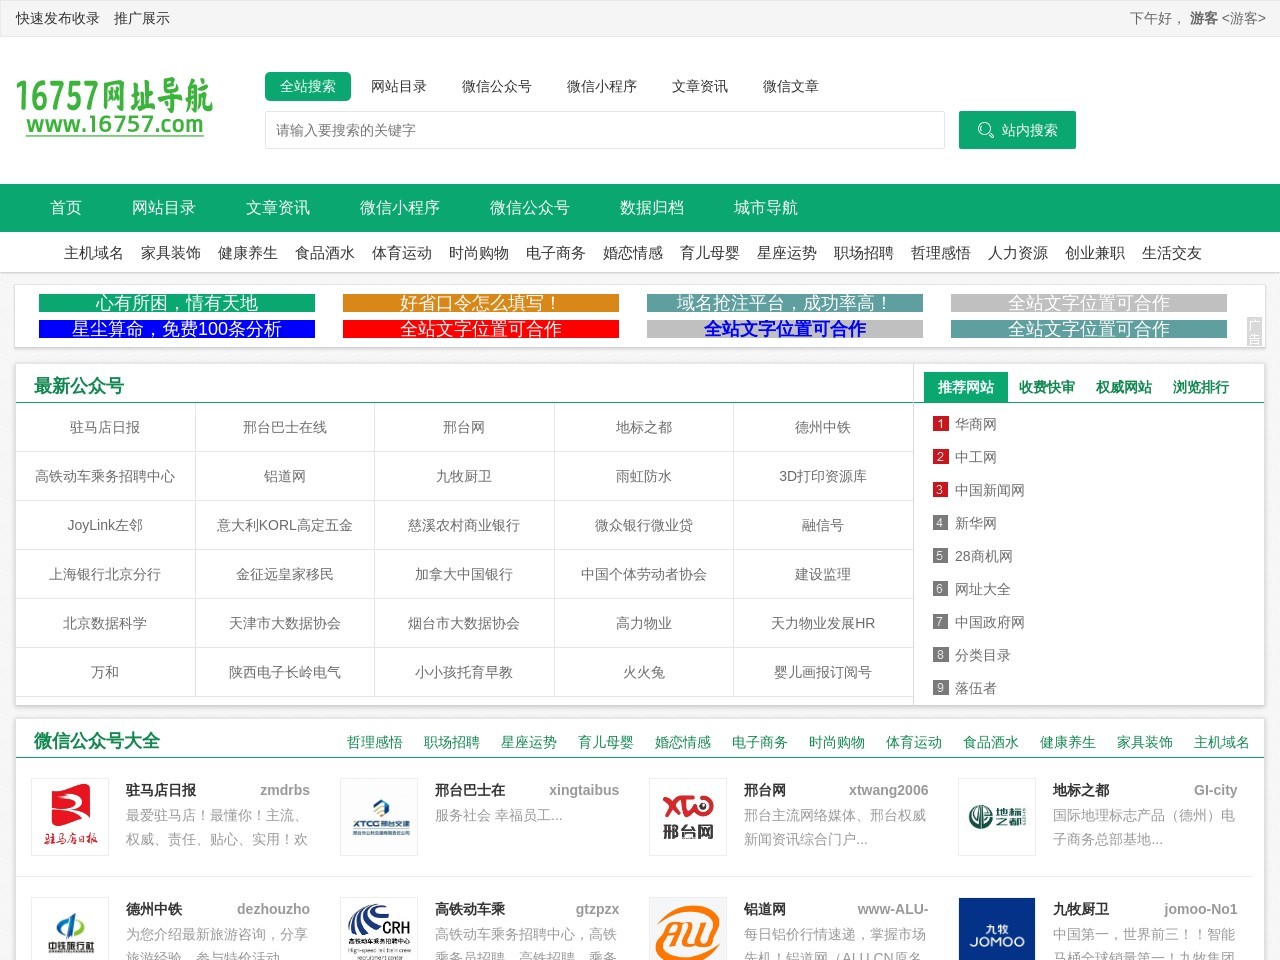Switch to the 收费快审 sidebar tab
The height and width of the screenshot is (960, 1280).
click(1047, 387)
